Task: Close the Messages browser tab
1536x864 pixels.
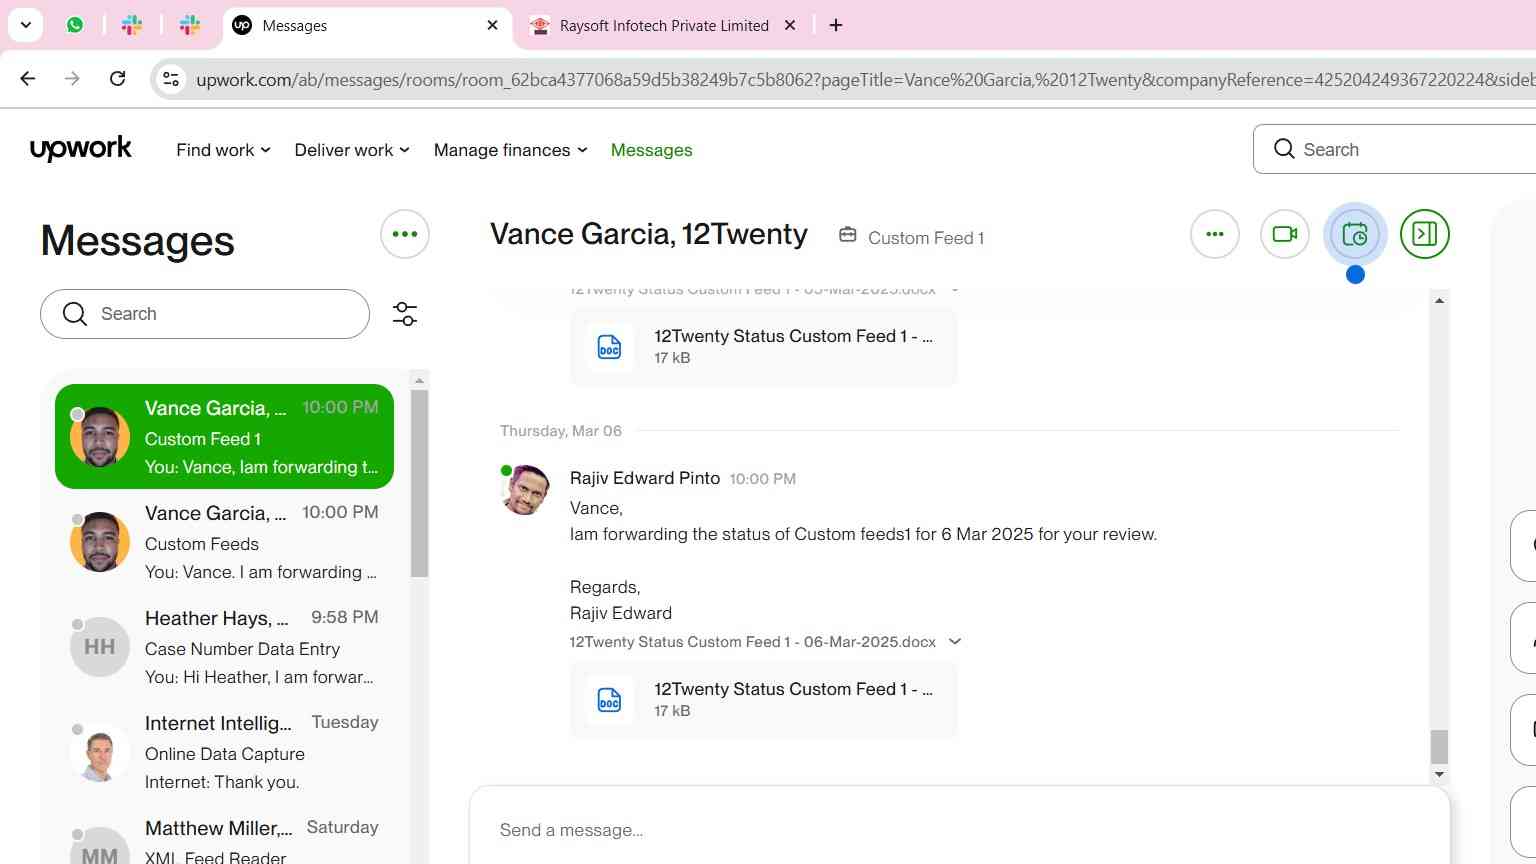Action: [x=492, y=25]
